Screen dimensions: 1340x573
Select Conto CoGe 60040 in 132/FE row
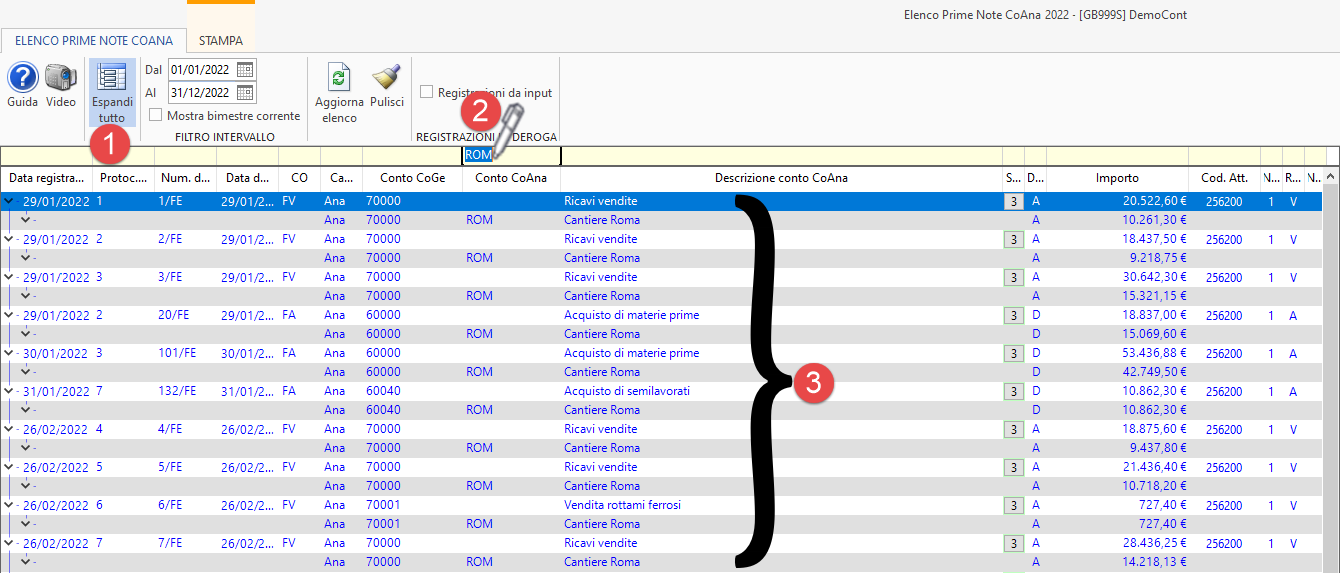[384, 391]
